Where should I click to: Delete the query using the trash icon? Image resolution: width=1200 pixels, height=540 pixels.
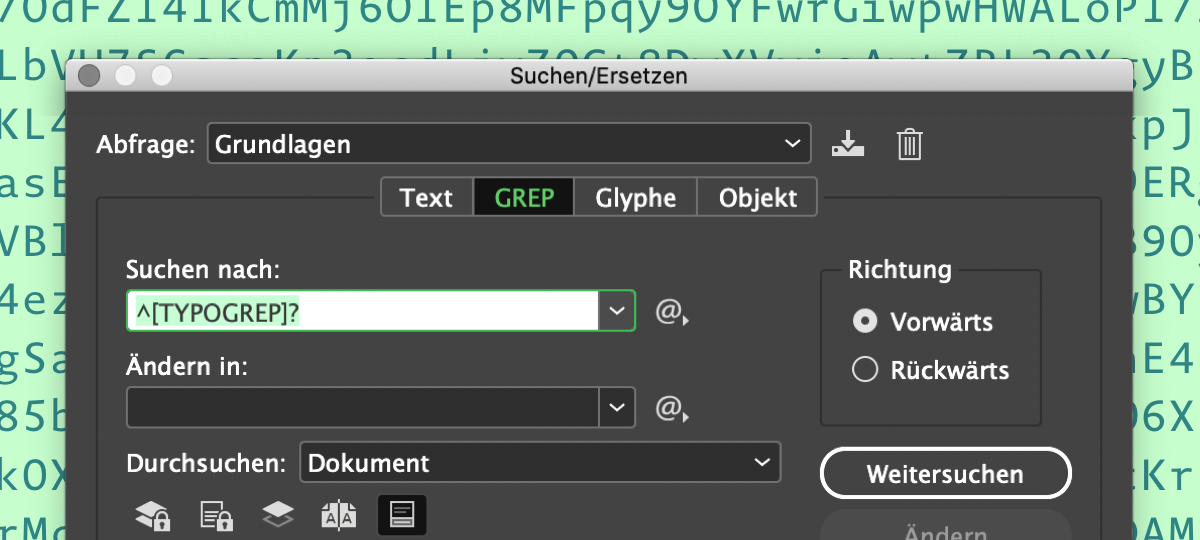pyautogui.click(x=908, y=145)
